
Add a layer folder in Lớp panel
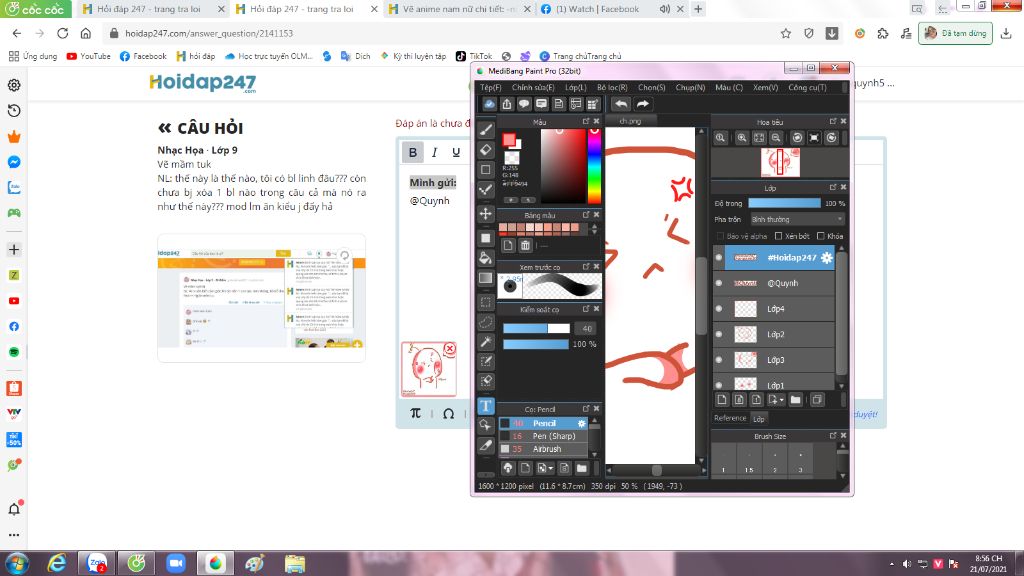(795, 400)
